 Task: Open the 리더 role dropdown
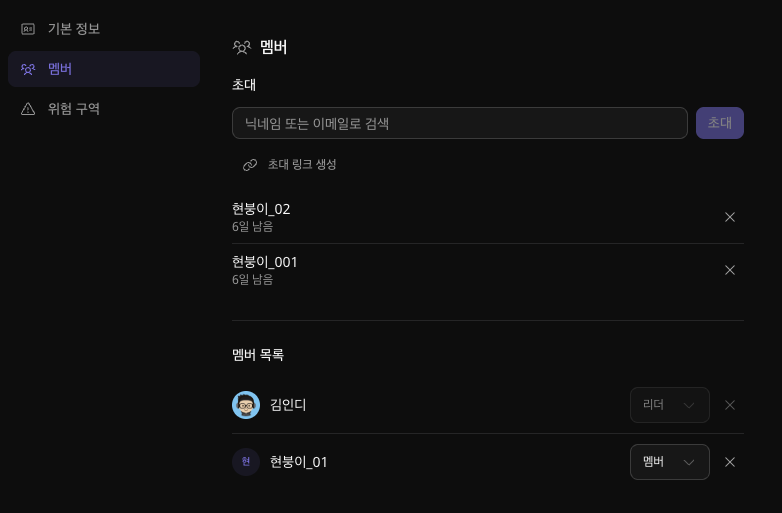click(670, 405)
